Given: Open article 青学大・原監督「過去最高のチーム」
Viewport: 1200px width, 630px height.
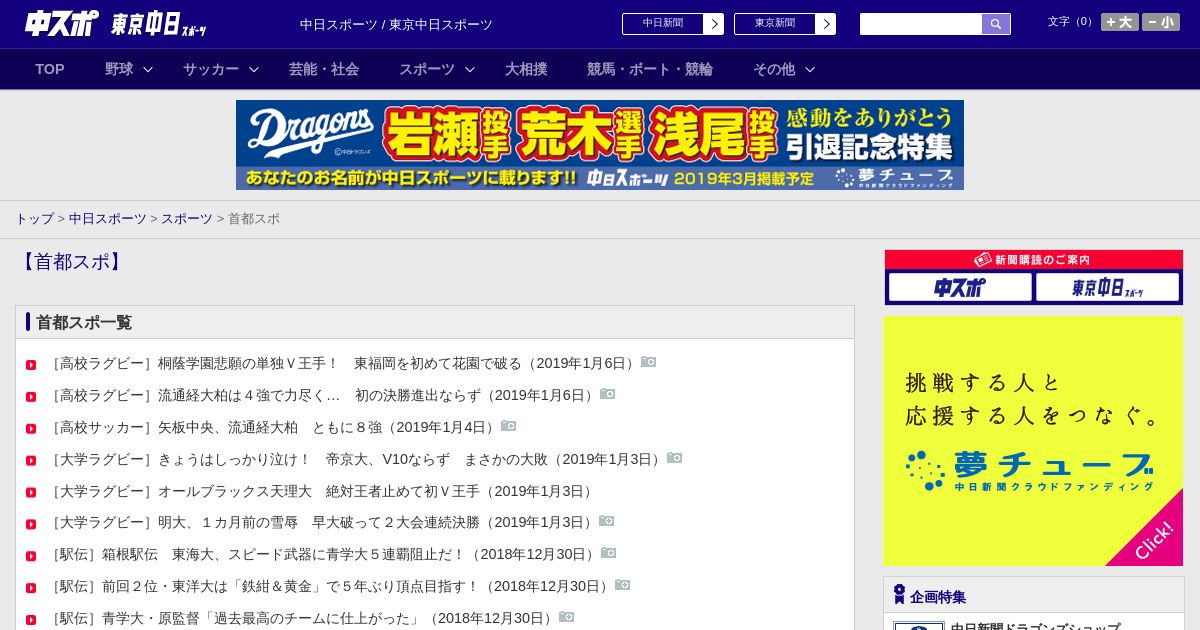Looking at the screenshot, I should tap(303, 618).
